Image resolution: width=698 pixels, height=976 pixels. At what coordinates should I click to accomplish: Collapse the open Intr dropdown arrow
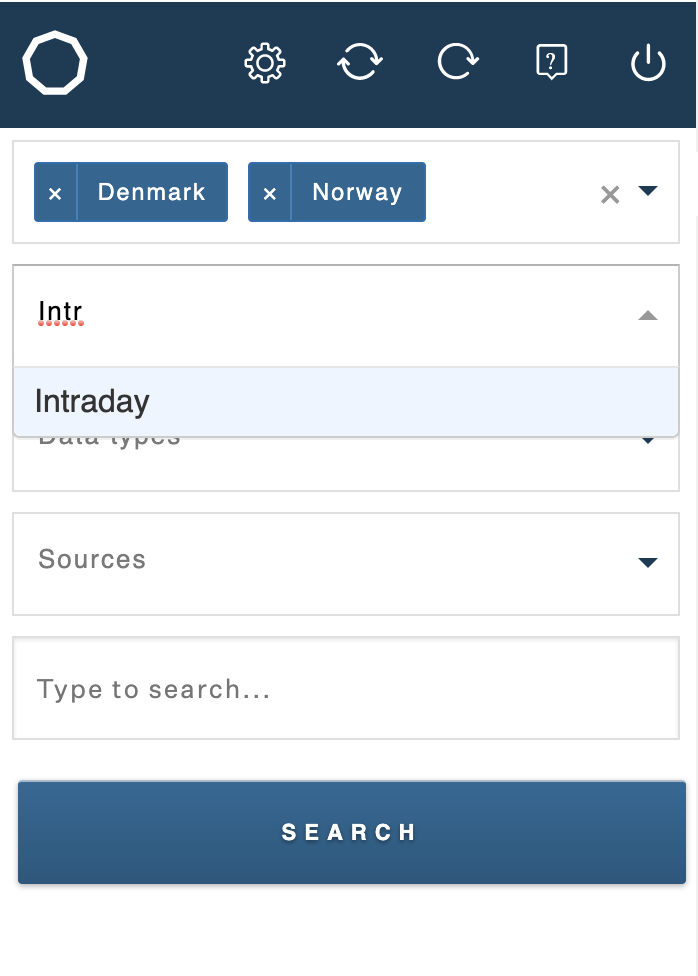click(x=648, y=316)
